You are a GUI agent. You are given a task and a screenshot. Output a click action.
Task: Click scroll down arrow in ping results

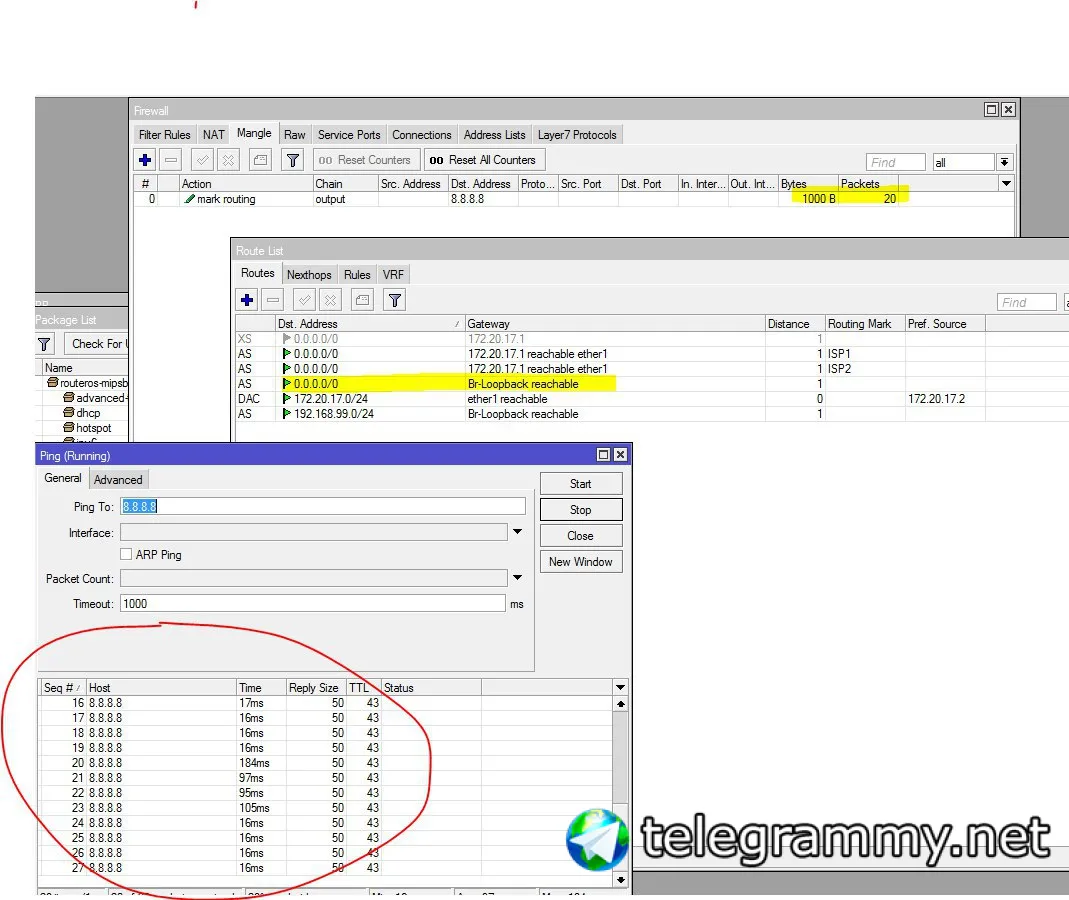click(620, 880)
